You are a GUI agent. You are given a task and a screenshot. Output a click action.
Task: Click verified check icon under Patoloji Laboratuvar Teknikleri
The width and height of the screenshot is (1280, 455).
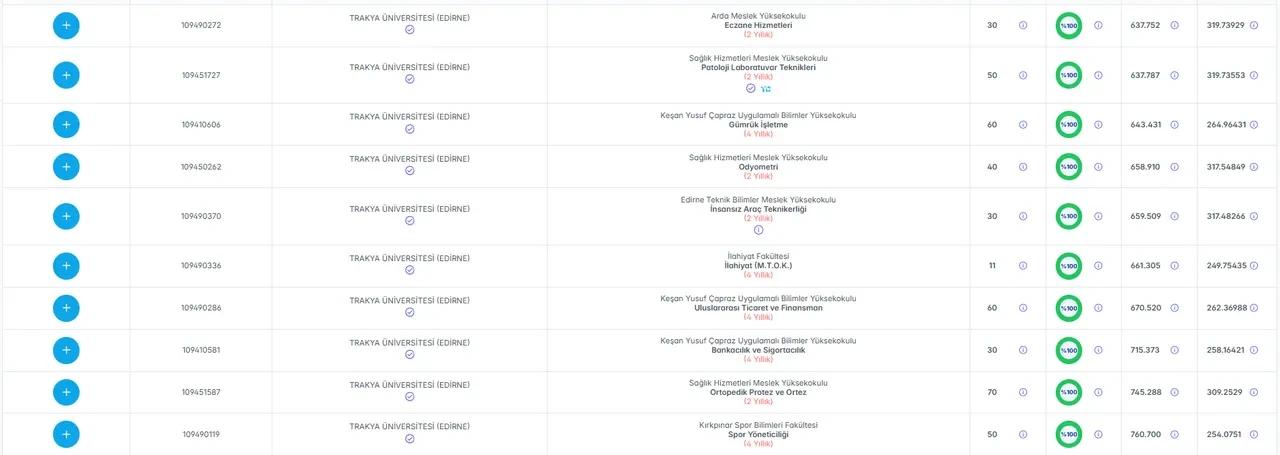[750, 88]
